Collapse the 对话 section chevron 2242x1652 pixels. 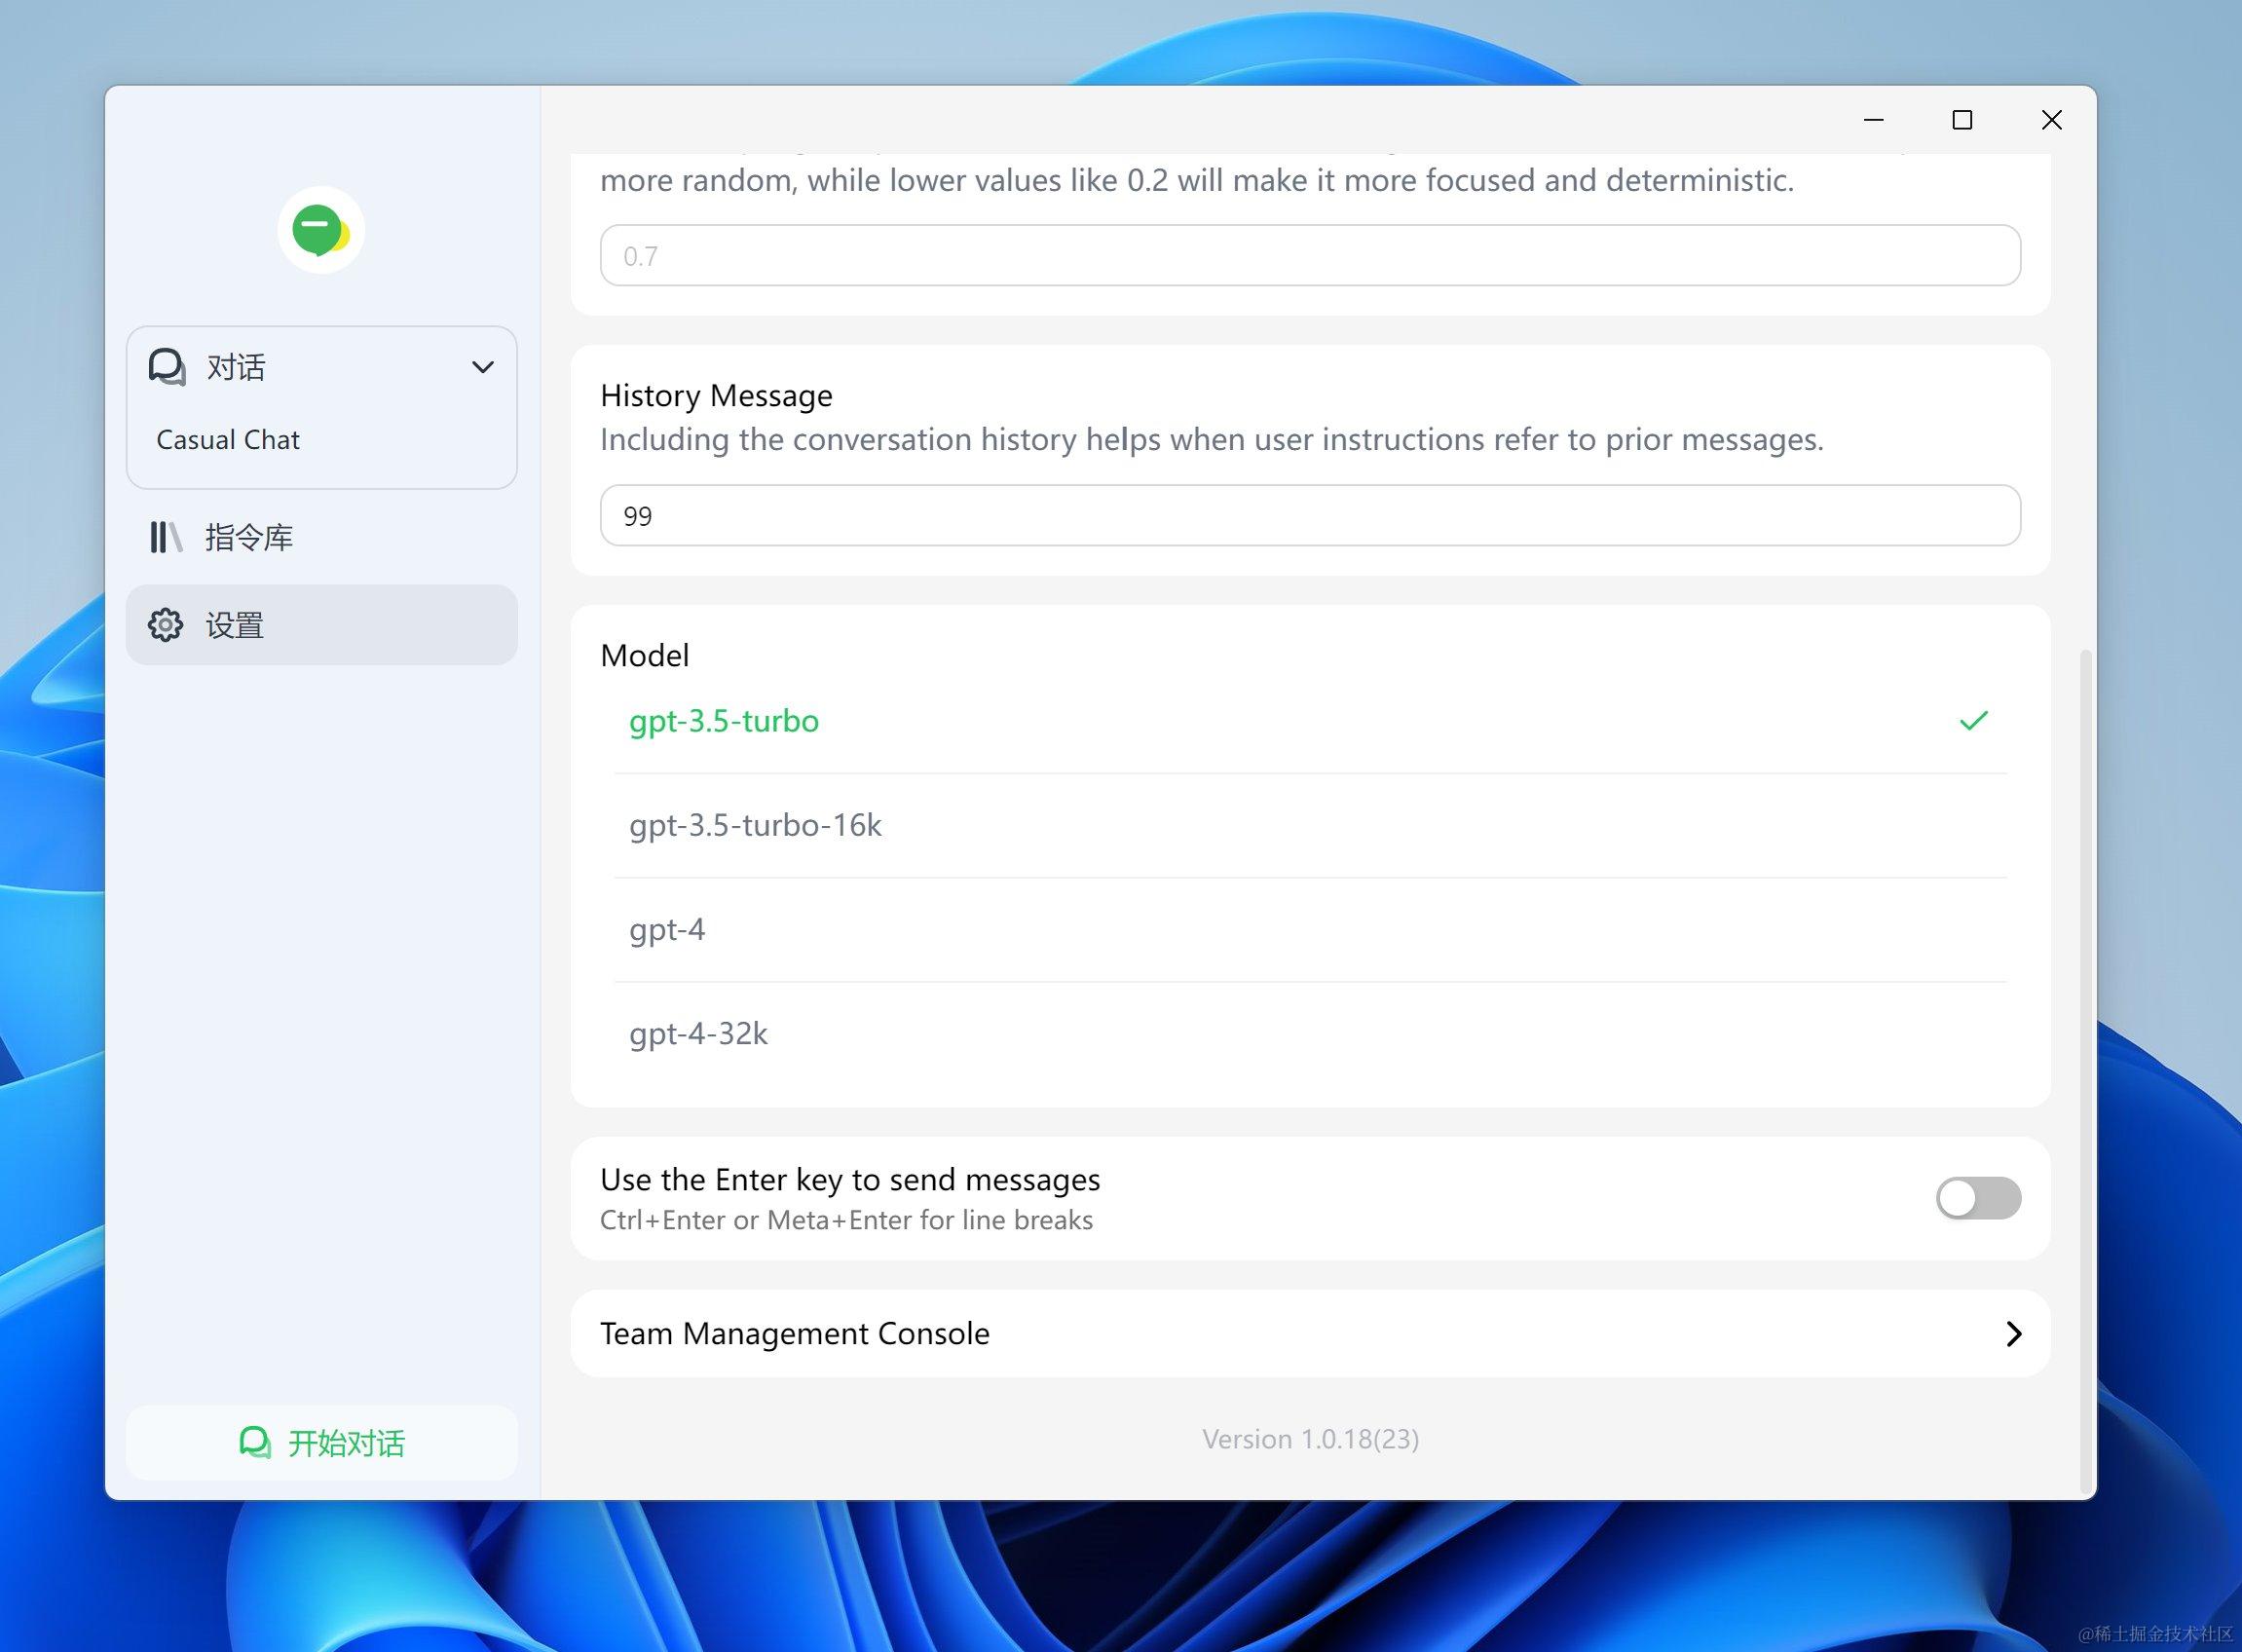(x=483, y=367)
